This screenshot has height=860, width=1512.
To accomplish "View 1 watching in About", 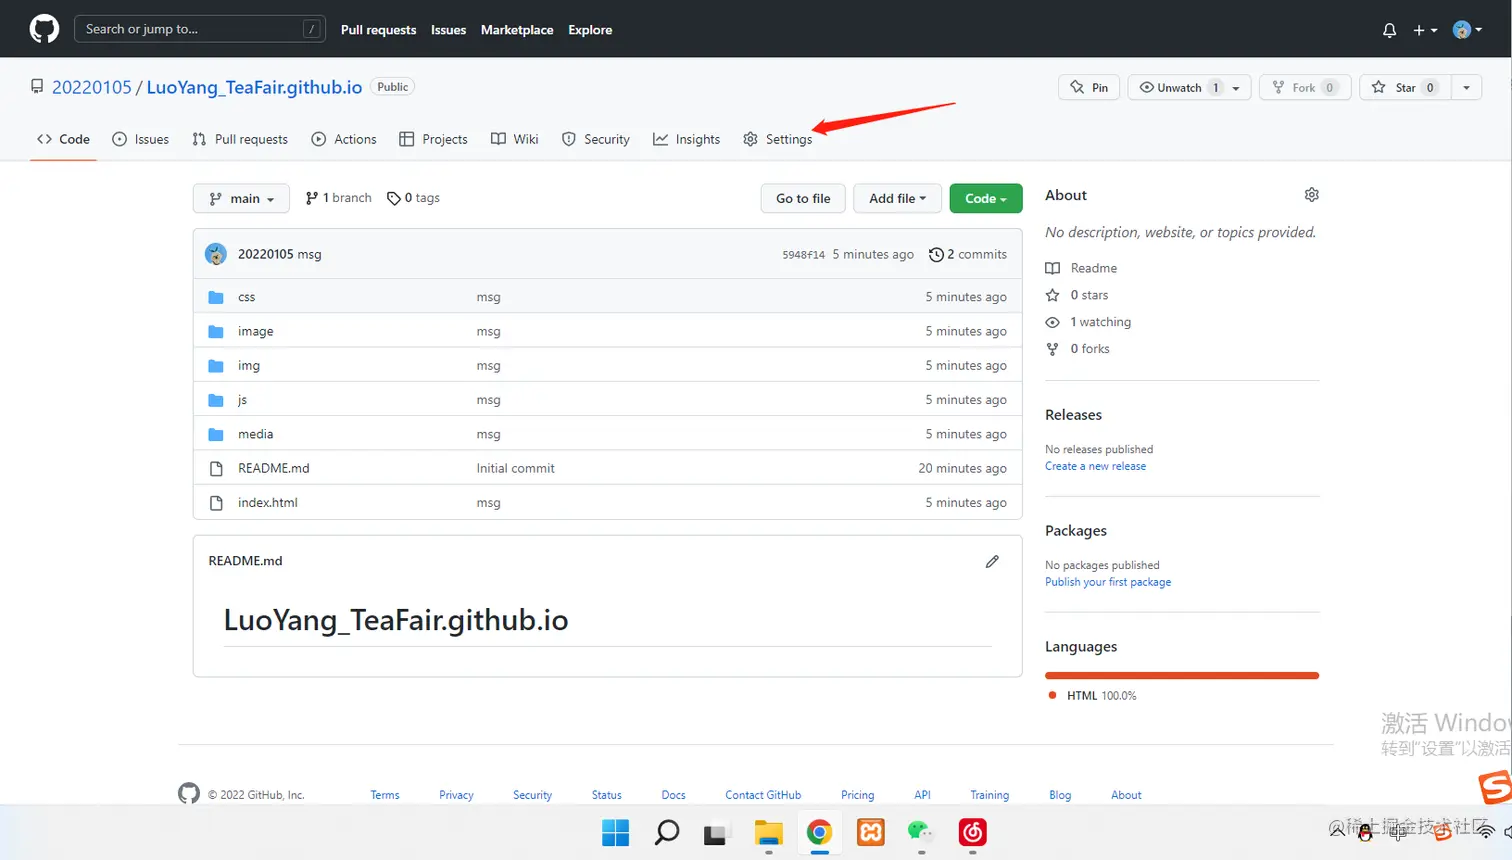I will coord(1088,322).
